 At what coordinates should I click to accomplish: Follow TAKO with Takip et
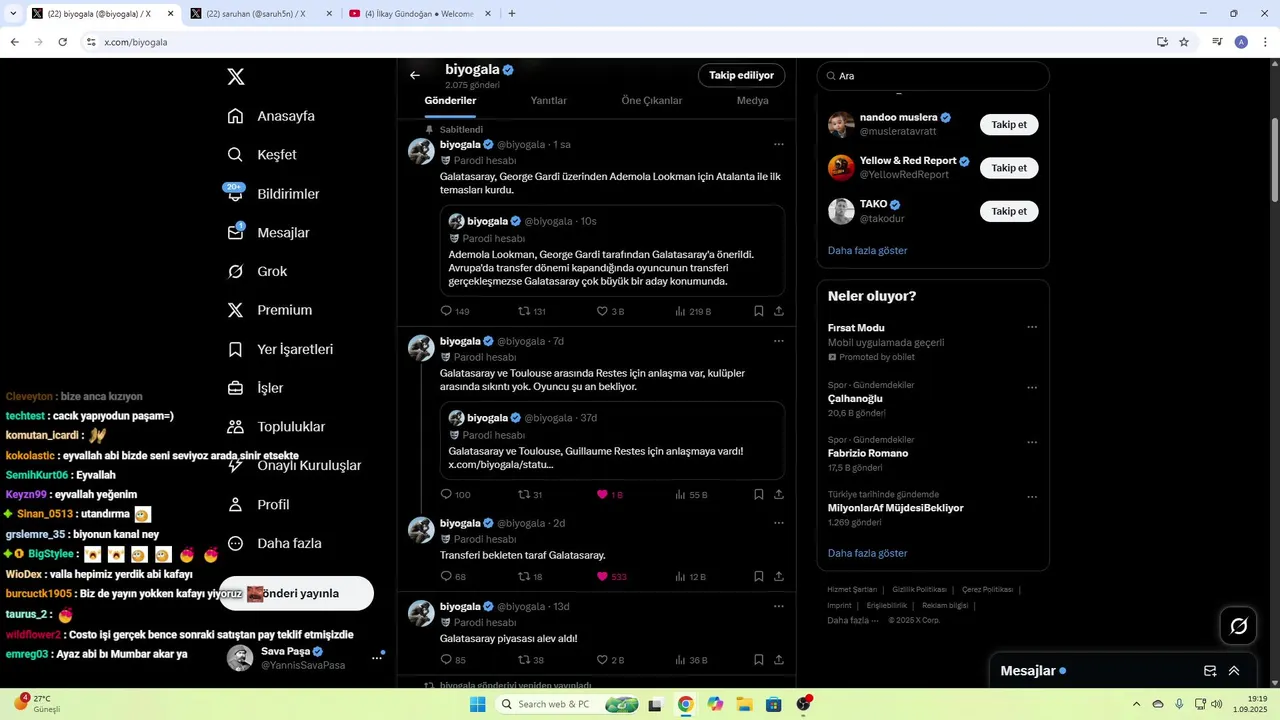[1009, 211]
